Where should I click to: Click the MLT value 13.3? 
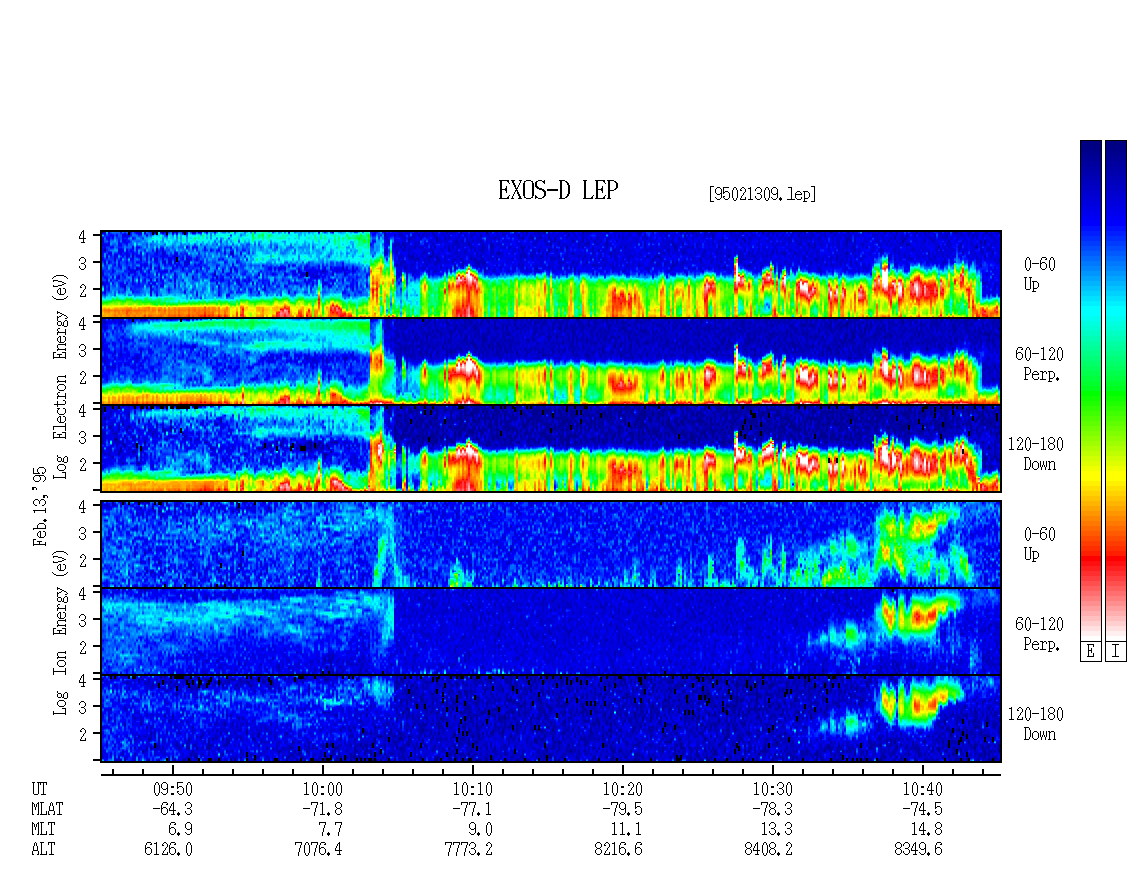(x=776, y=830)
